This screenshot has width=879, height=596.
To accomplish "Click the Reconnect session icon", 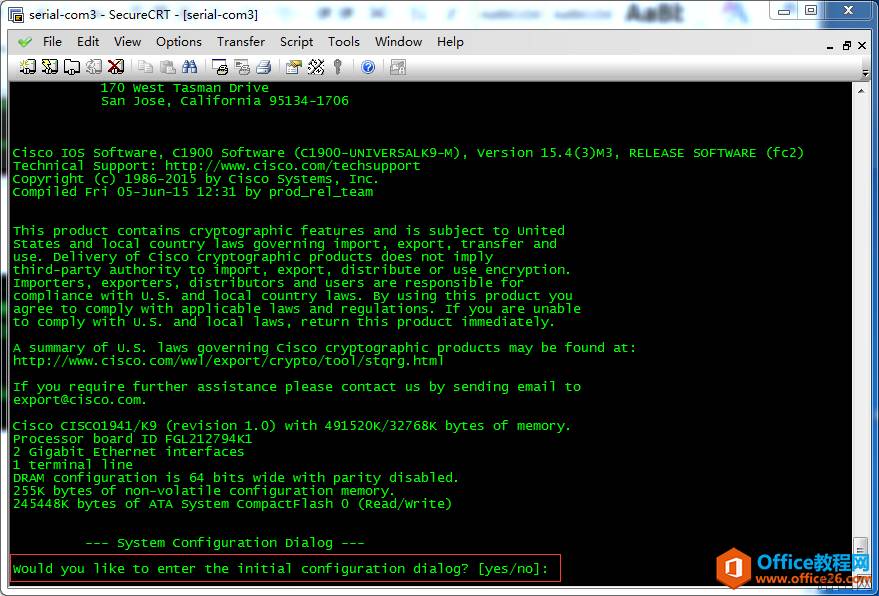I will (x=94, y=67).
